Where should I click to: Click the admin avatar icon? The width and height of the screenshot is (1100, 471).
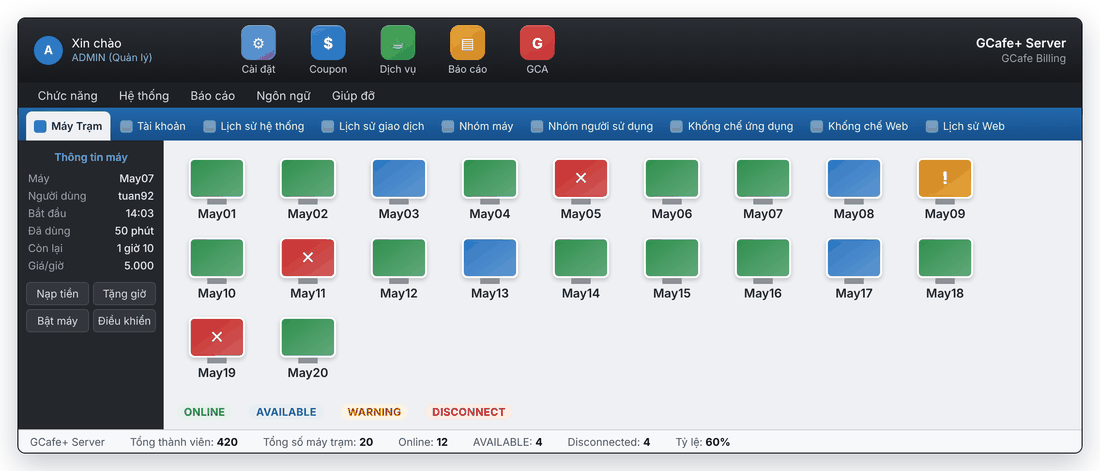tap(48, 50)
